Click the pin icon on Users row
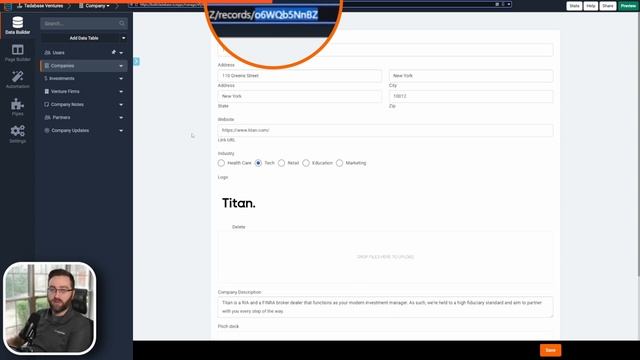The image size is (640, 360). tap(113, 52)
